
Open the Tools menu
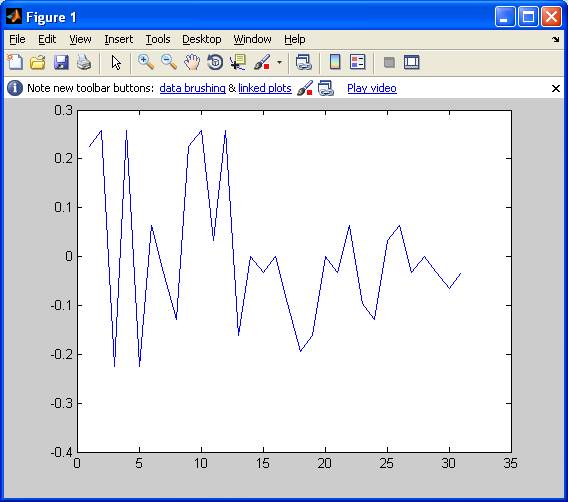(x=158, y=39)
